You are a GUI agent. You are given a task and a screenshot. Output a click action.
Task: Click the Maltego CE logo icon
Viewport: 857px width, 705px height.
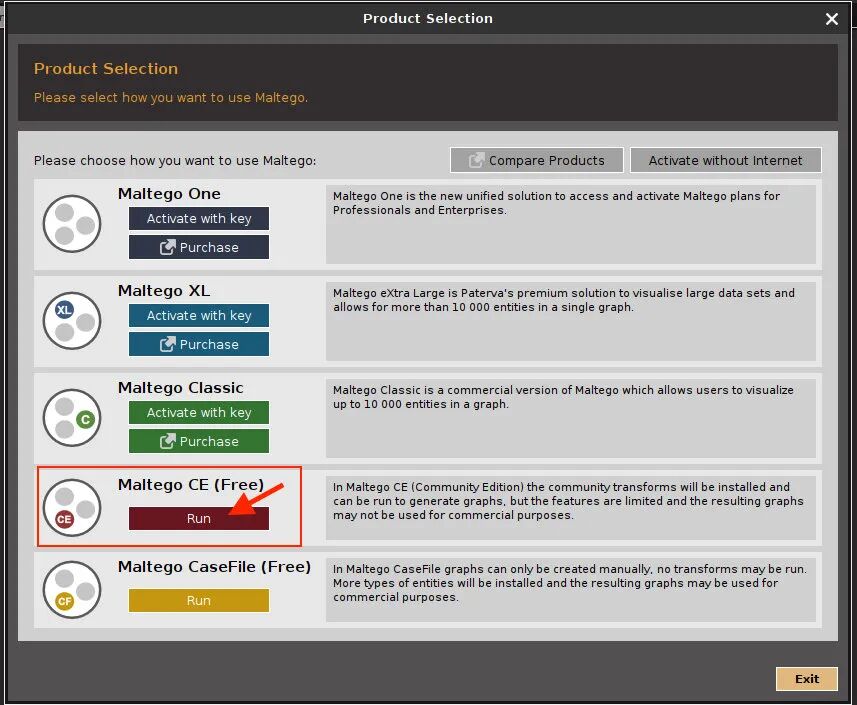(72, 508)
